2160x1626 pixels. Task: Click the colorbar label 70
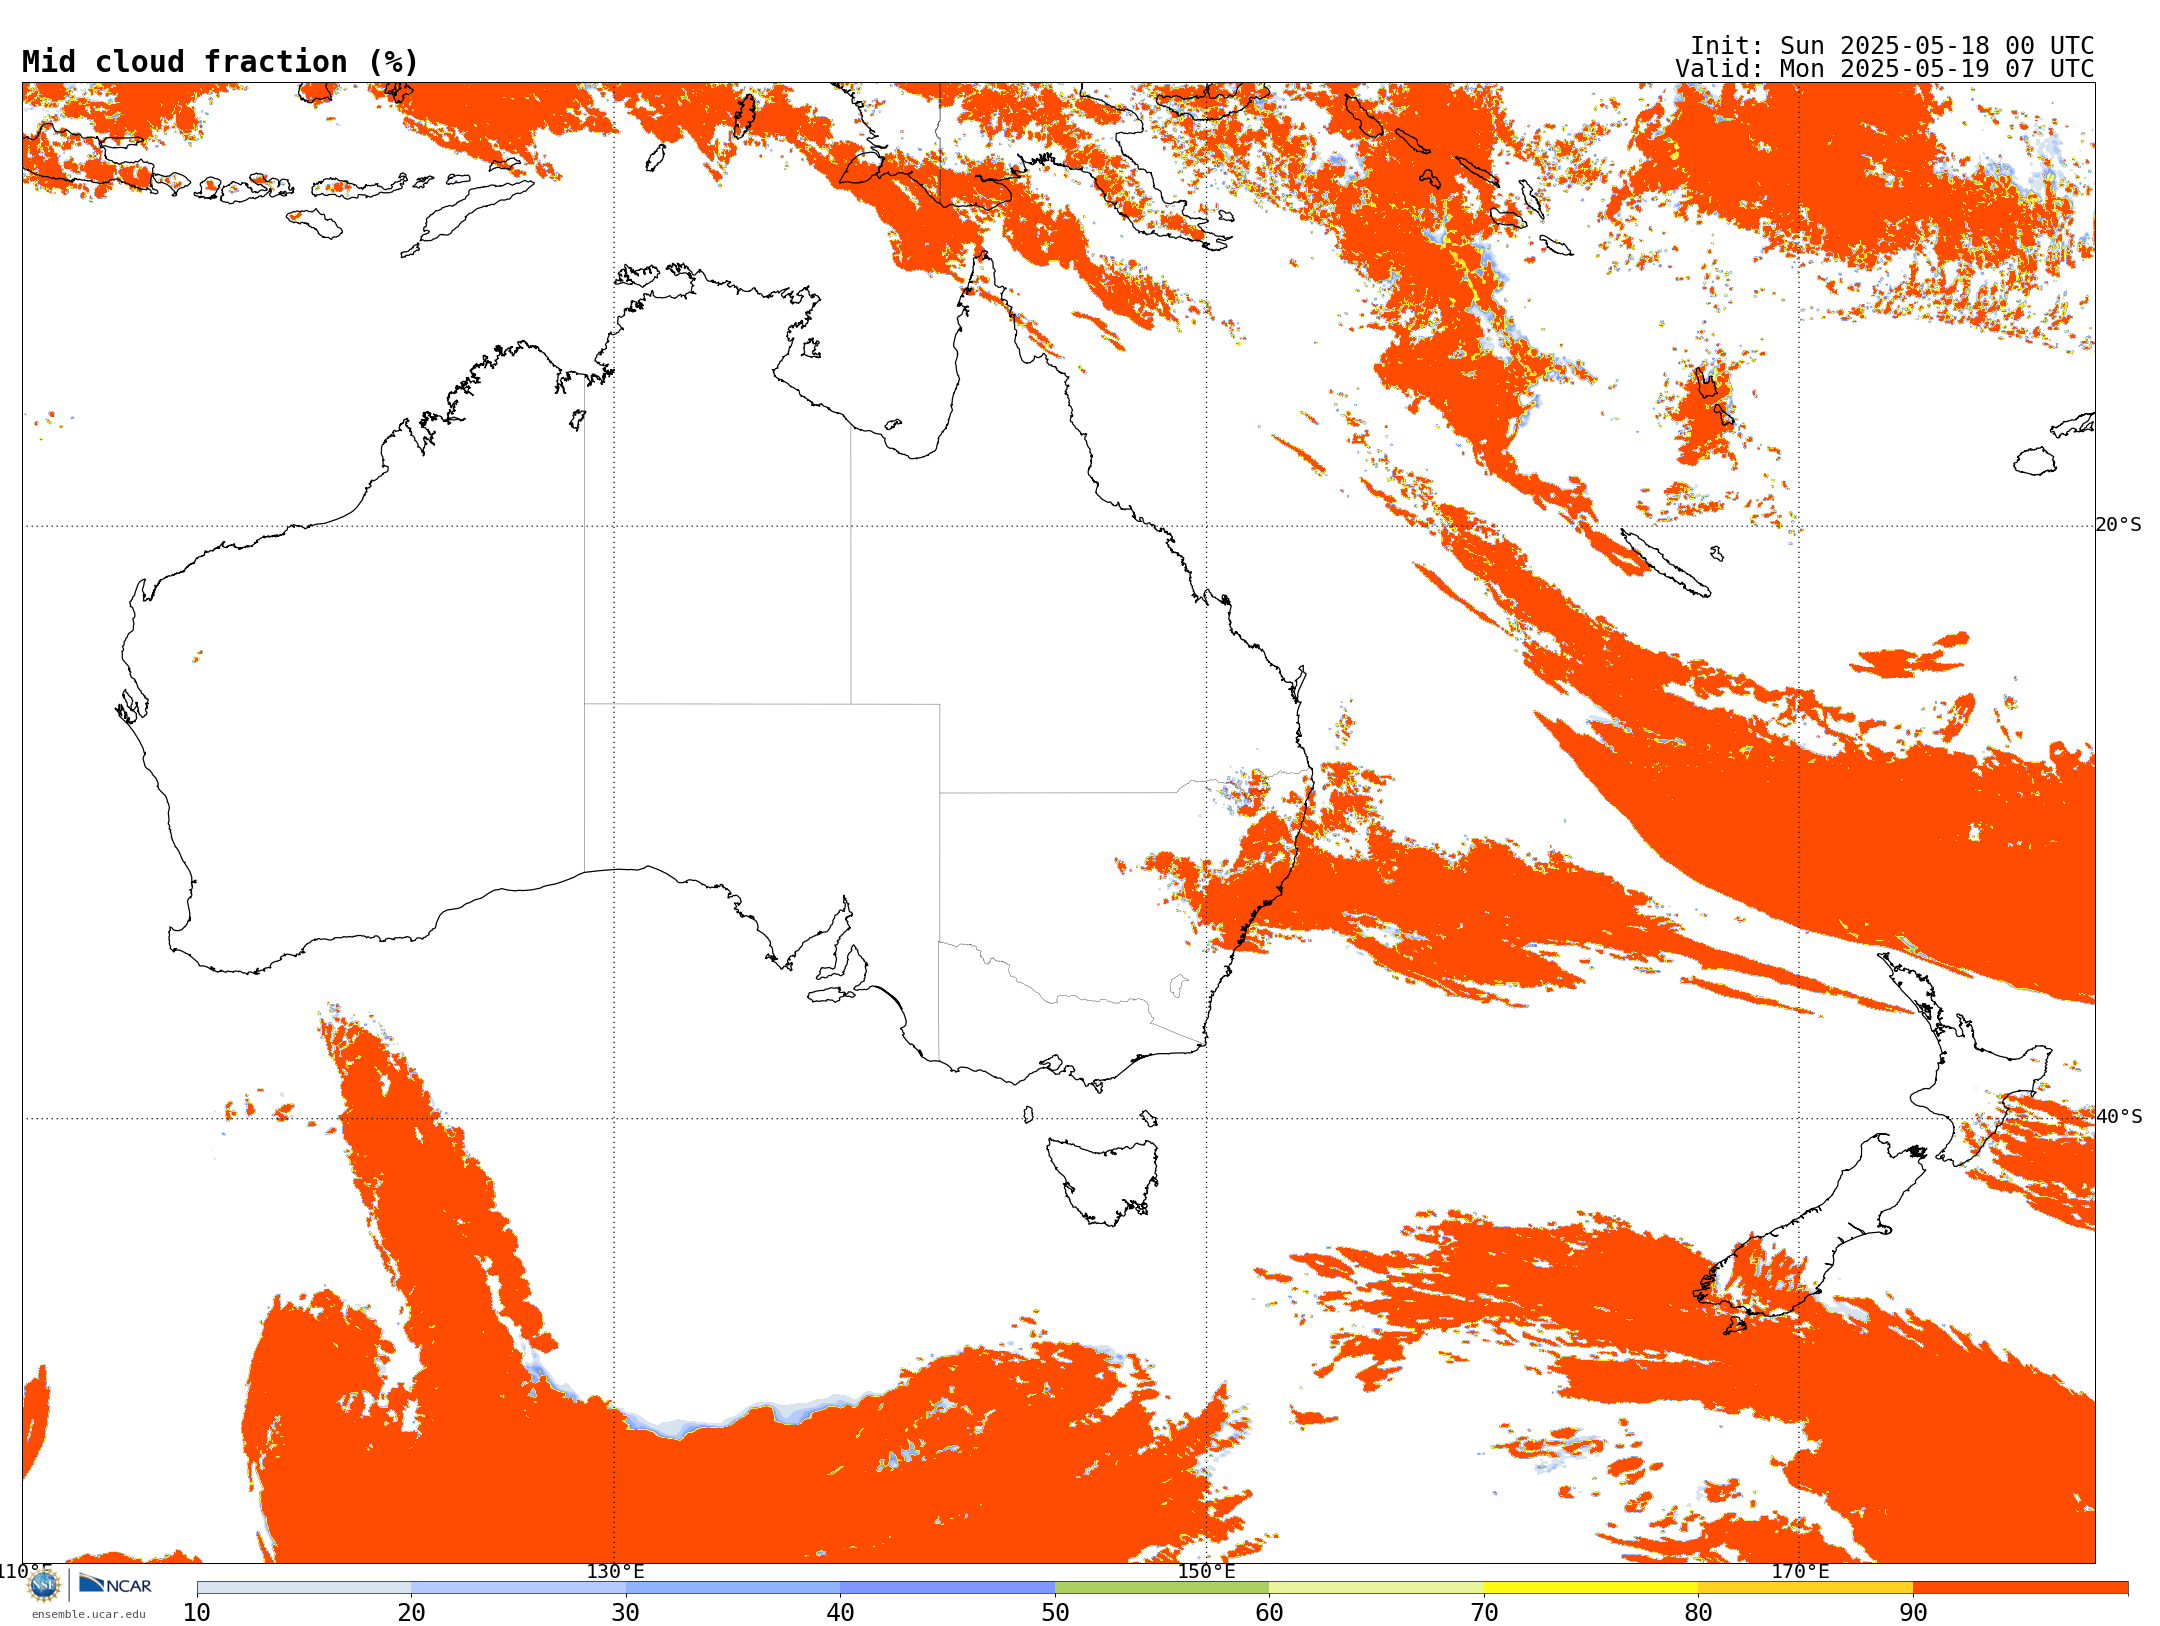[1484, 1613]
